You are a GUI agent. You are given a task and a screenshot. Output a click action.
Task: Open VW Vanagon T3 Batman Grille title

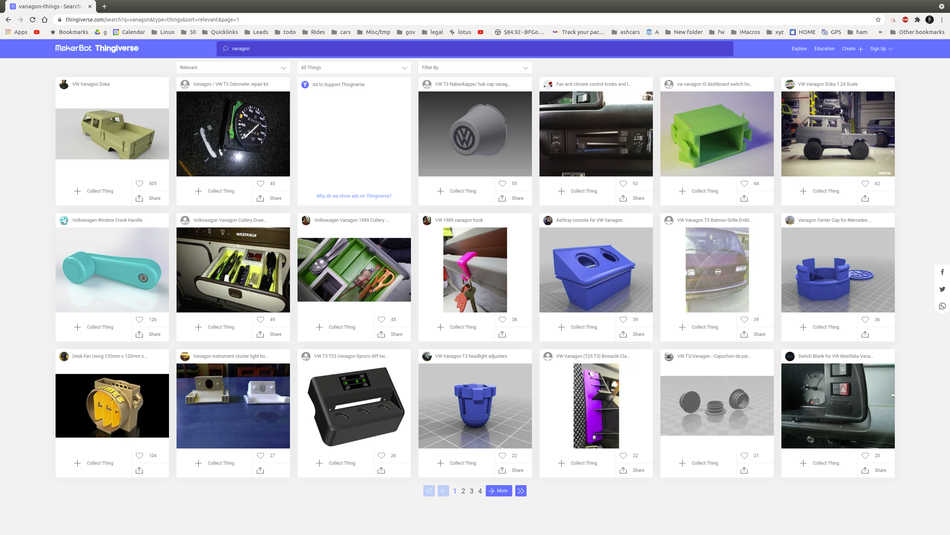714,220
